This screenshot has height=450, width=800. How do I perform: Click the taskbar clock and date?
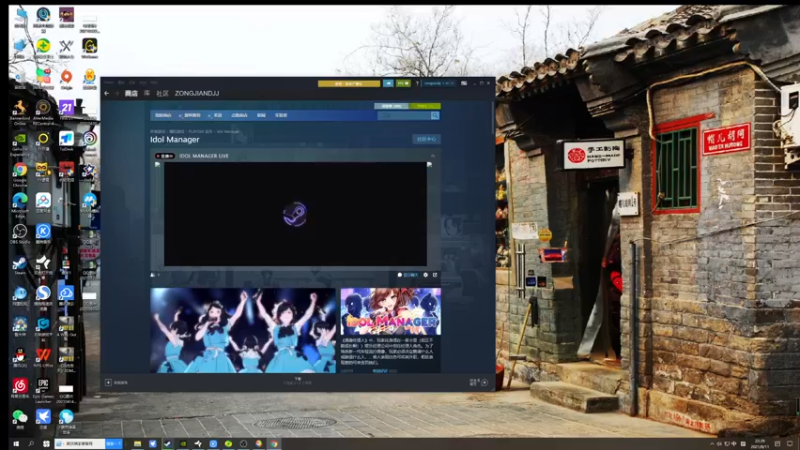coord(760,444)
